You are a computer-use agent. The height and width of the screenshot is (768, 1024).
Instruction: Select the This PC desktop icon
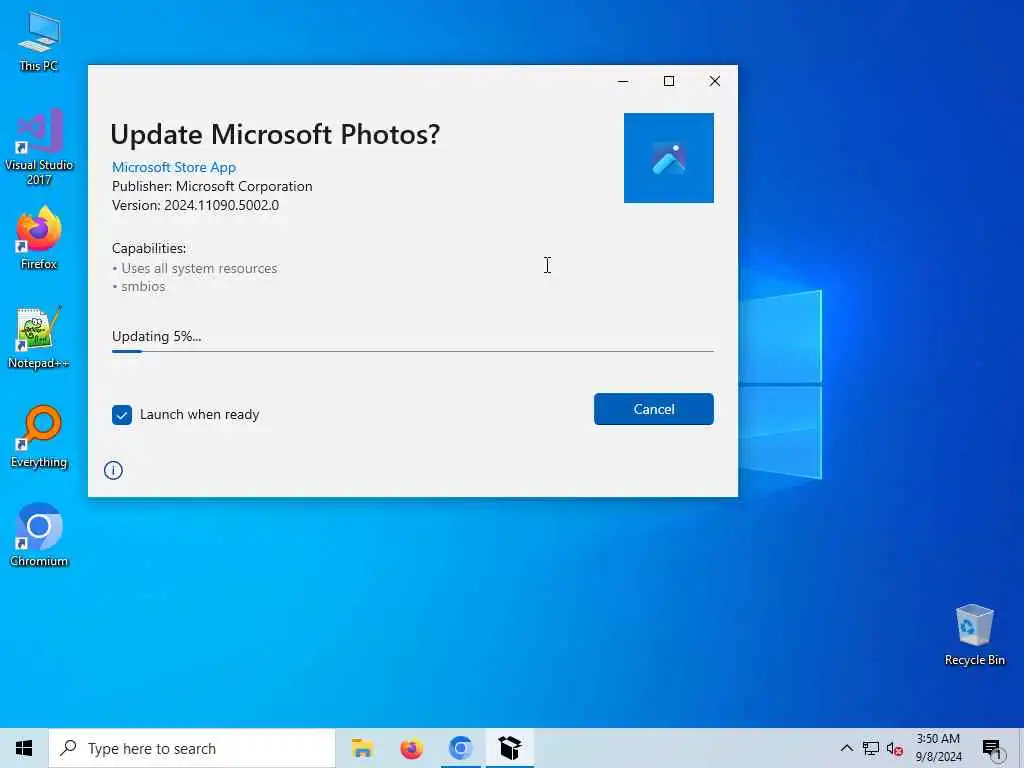(x=39, y=41)
